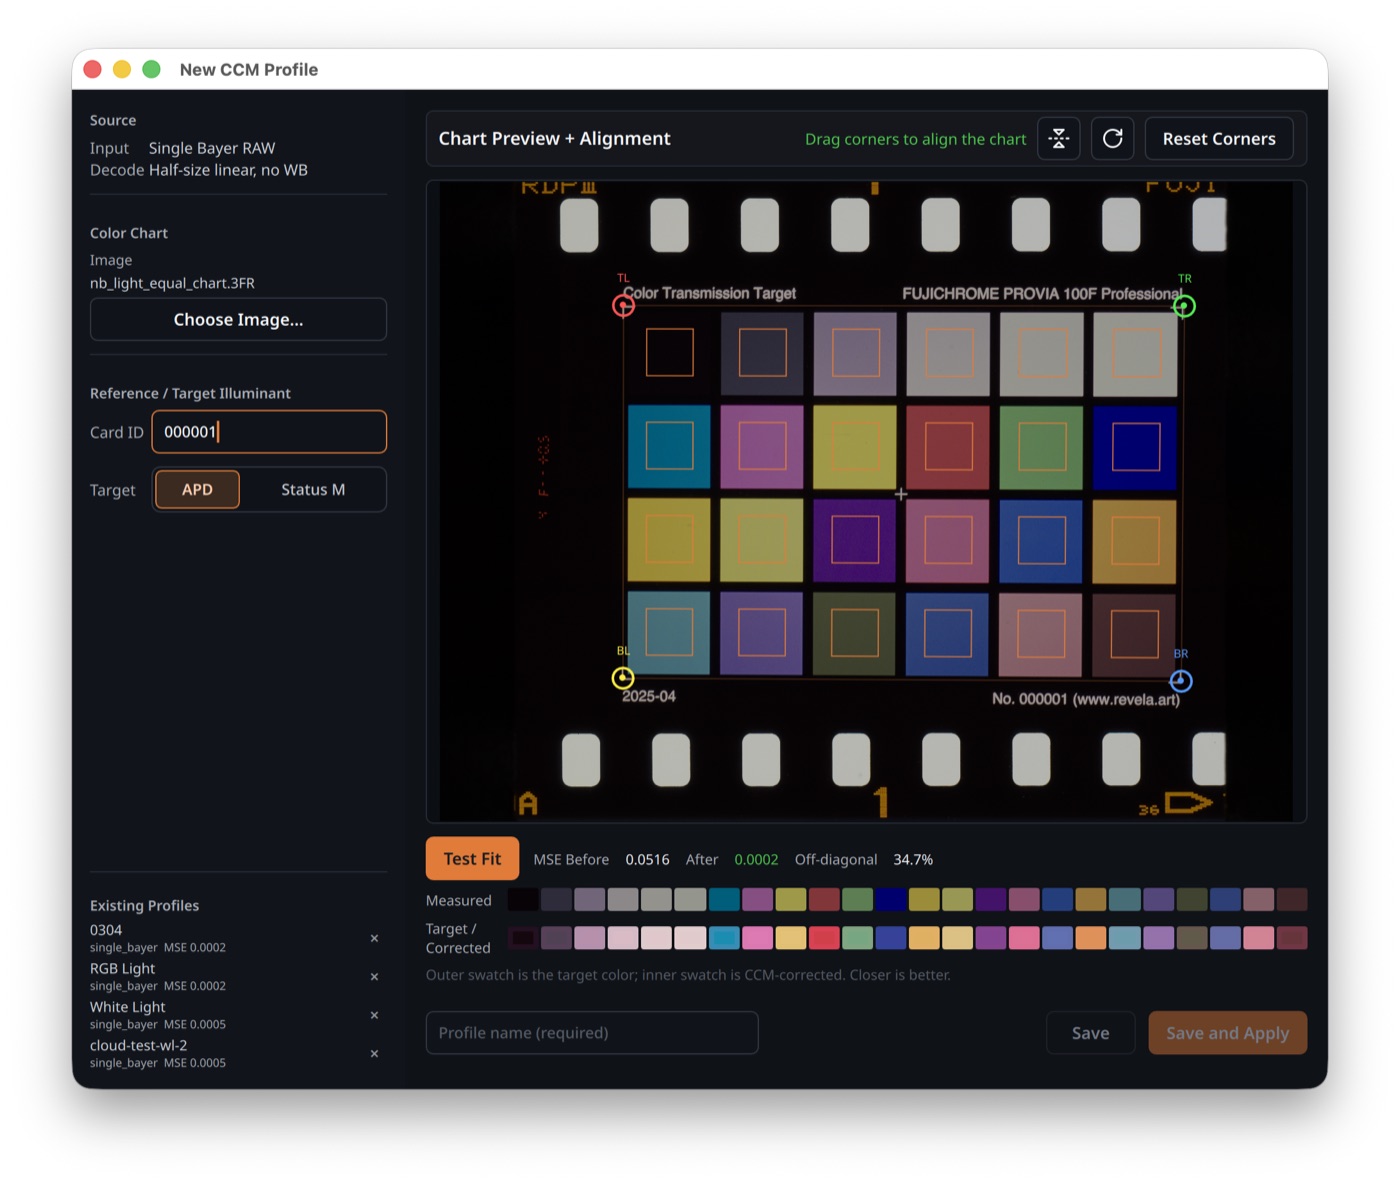
Task: Click the Reference / Target Illuminant label
Action: (190, 393)
